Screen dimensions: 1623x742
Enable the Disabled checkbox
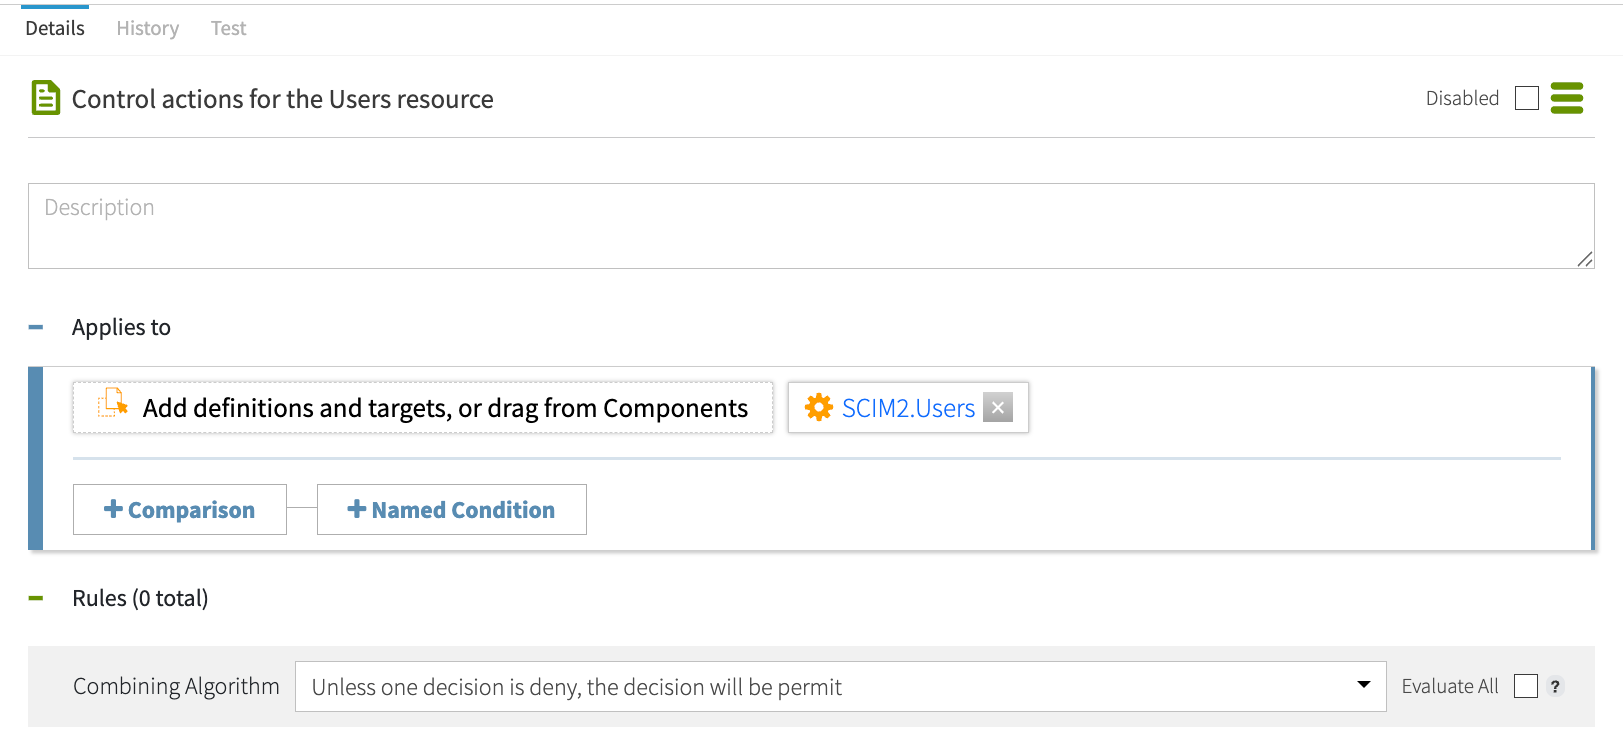(x=1526, y=98)
